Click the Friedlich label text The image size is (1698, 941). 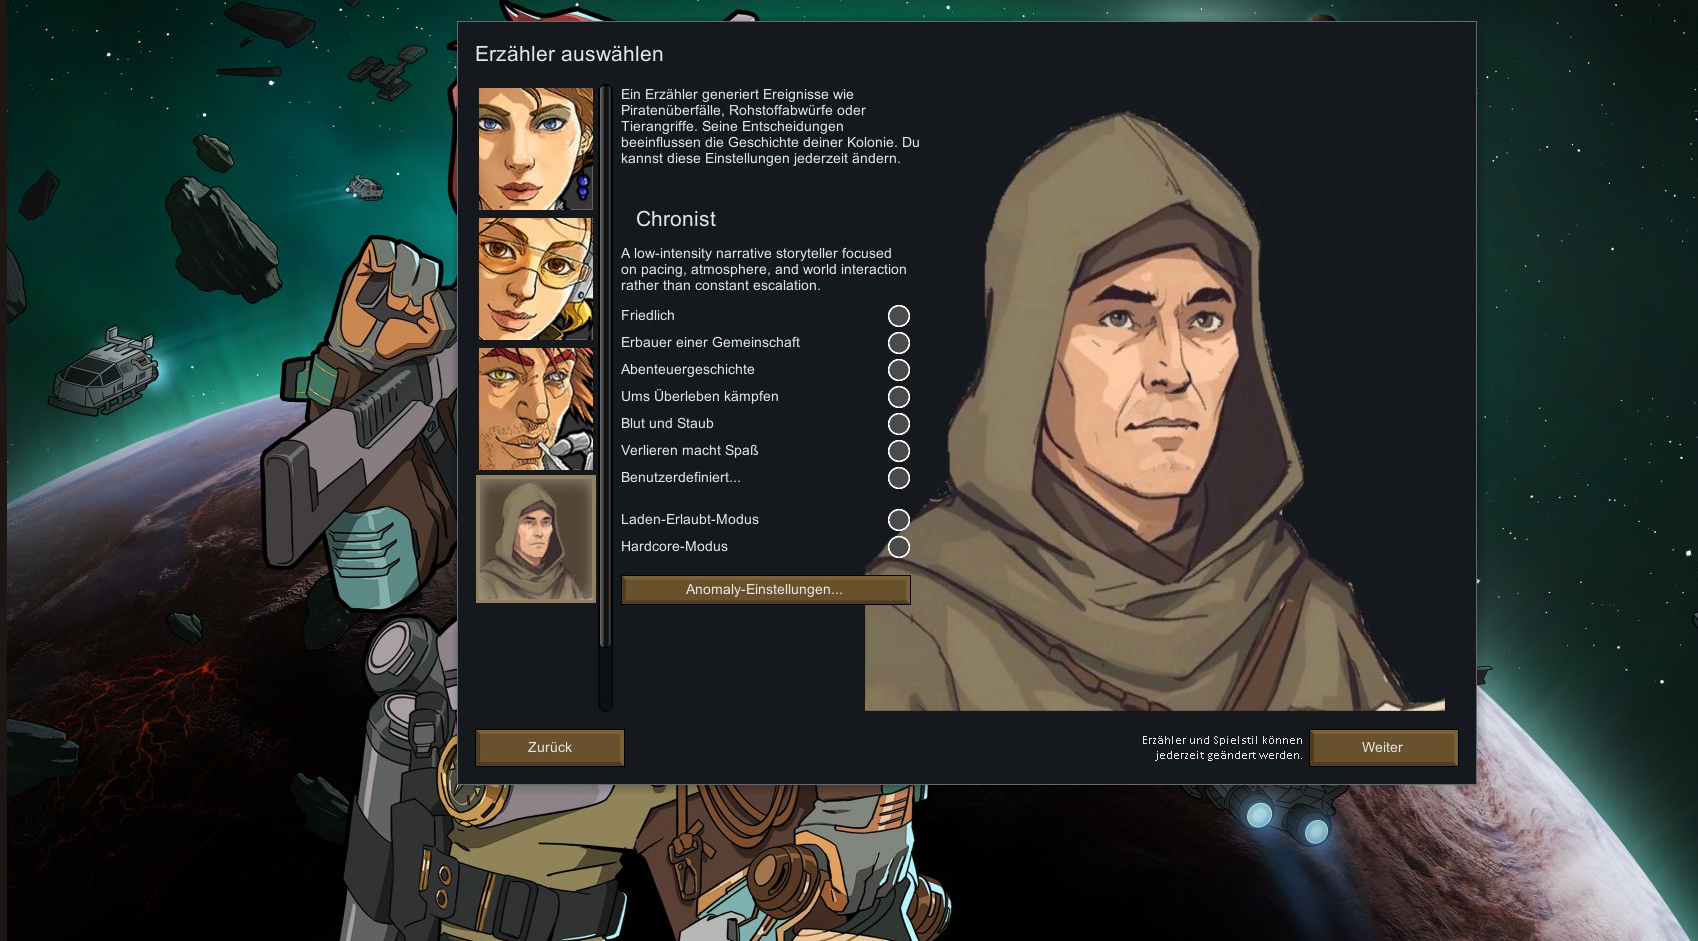point(648,315)
